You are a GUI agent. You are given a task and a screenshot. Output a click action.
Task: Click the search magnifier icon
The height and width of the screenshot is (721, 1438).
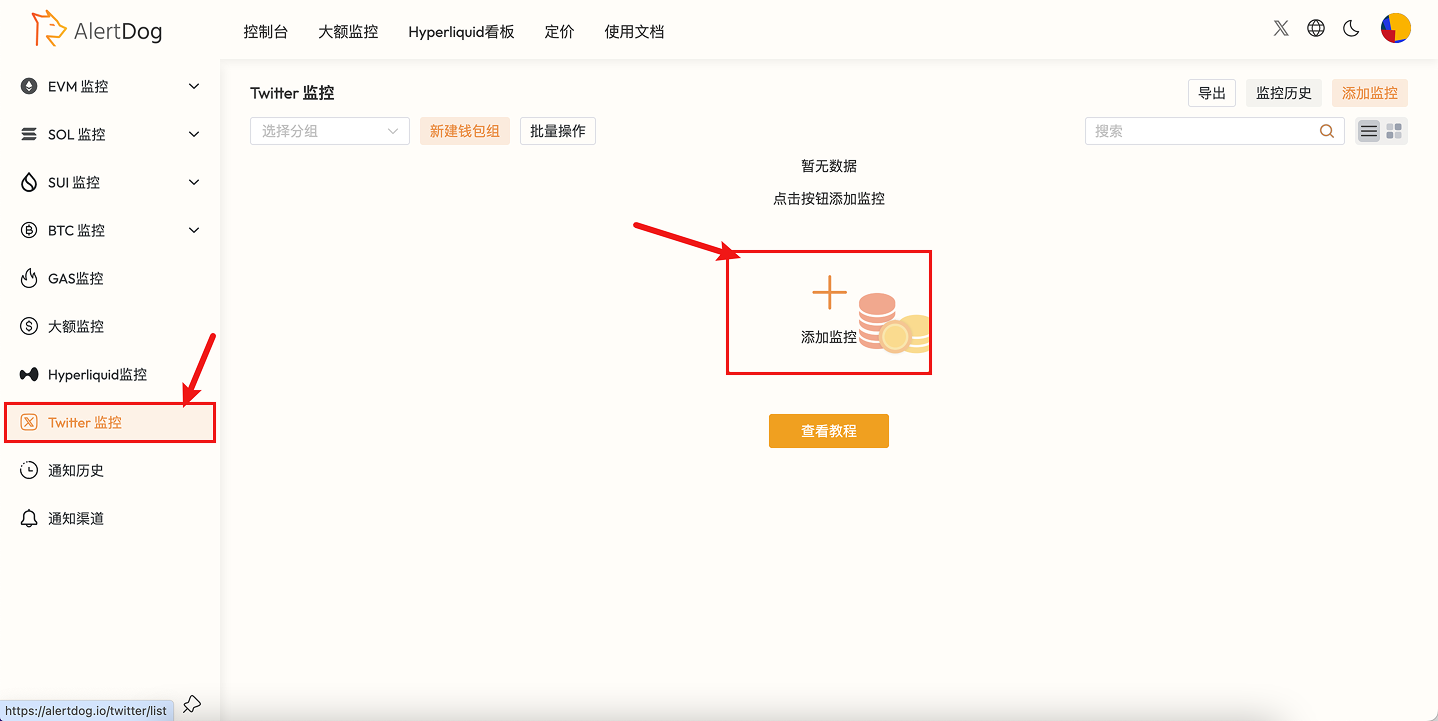(x=1327, y=131)
